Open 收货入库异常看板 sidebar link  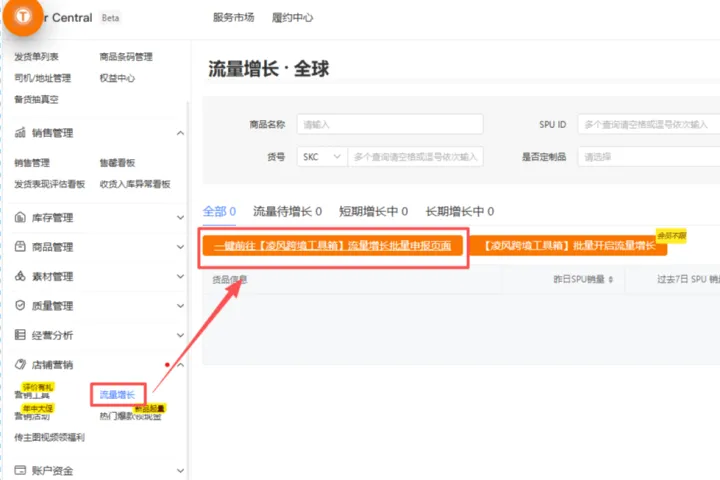135,184
